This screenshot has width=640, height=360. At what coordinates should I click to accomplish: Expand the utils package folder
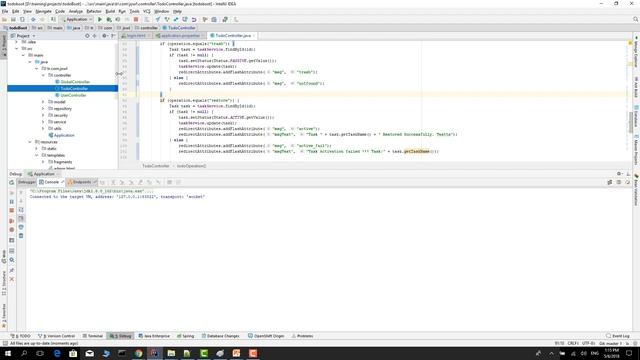[x=43, y=129]
